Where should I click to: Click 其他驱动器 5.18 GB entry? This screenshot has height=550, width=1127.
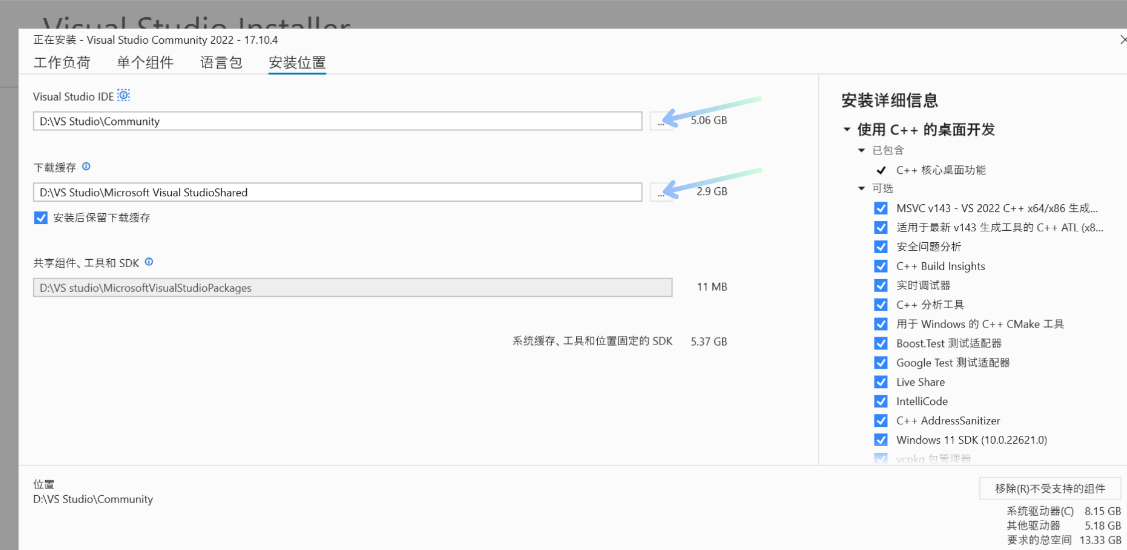(1064, 526)
